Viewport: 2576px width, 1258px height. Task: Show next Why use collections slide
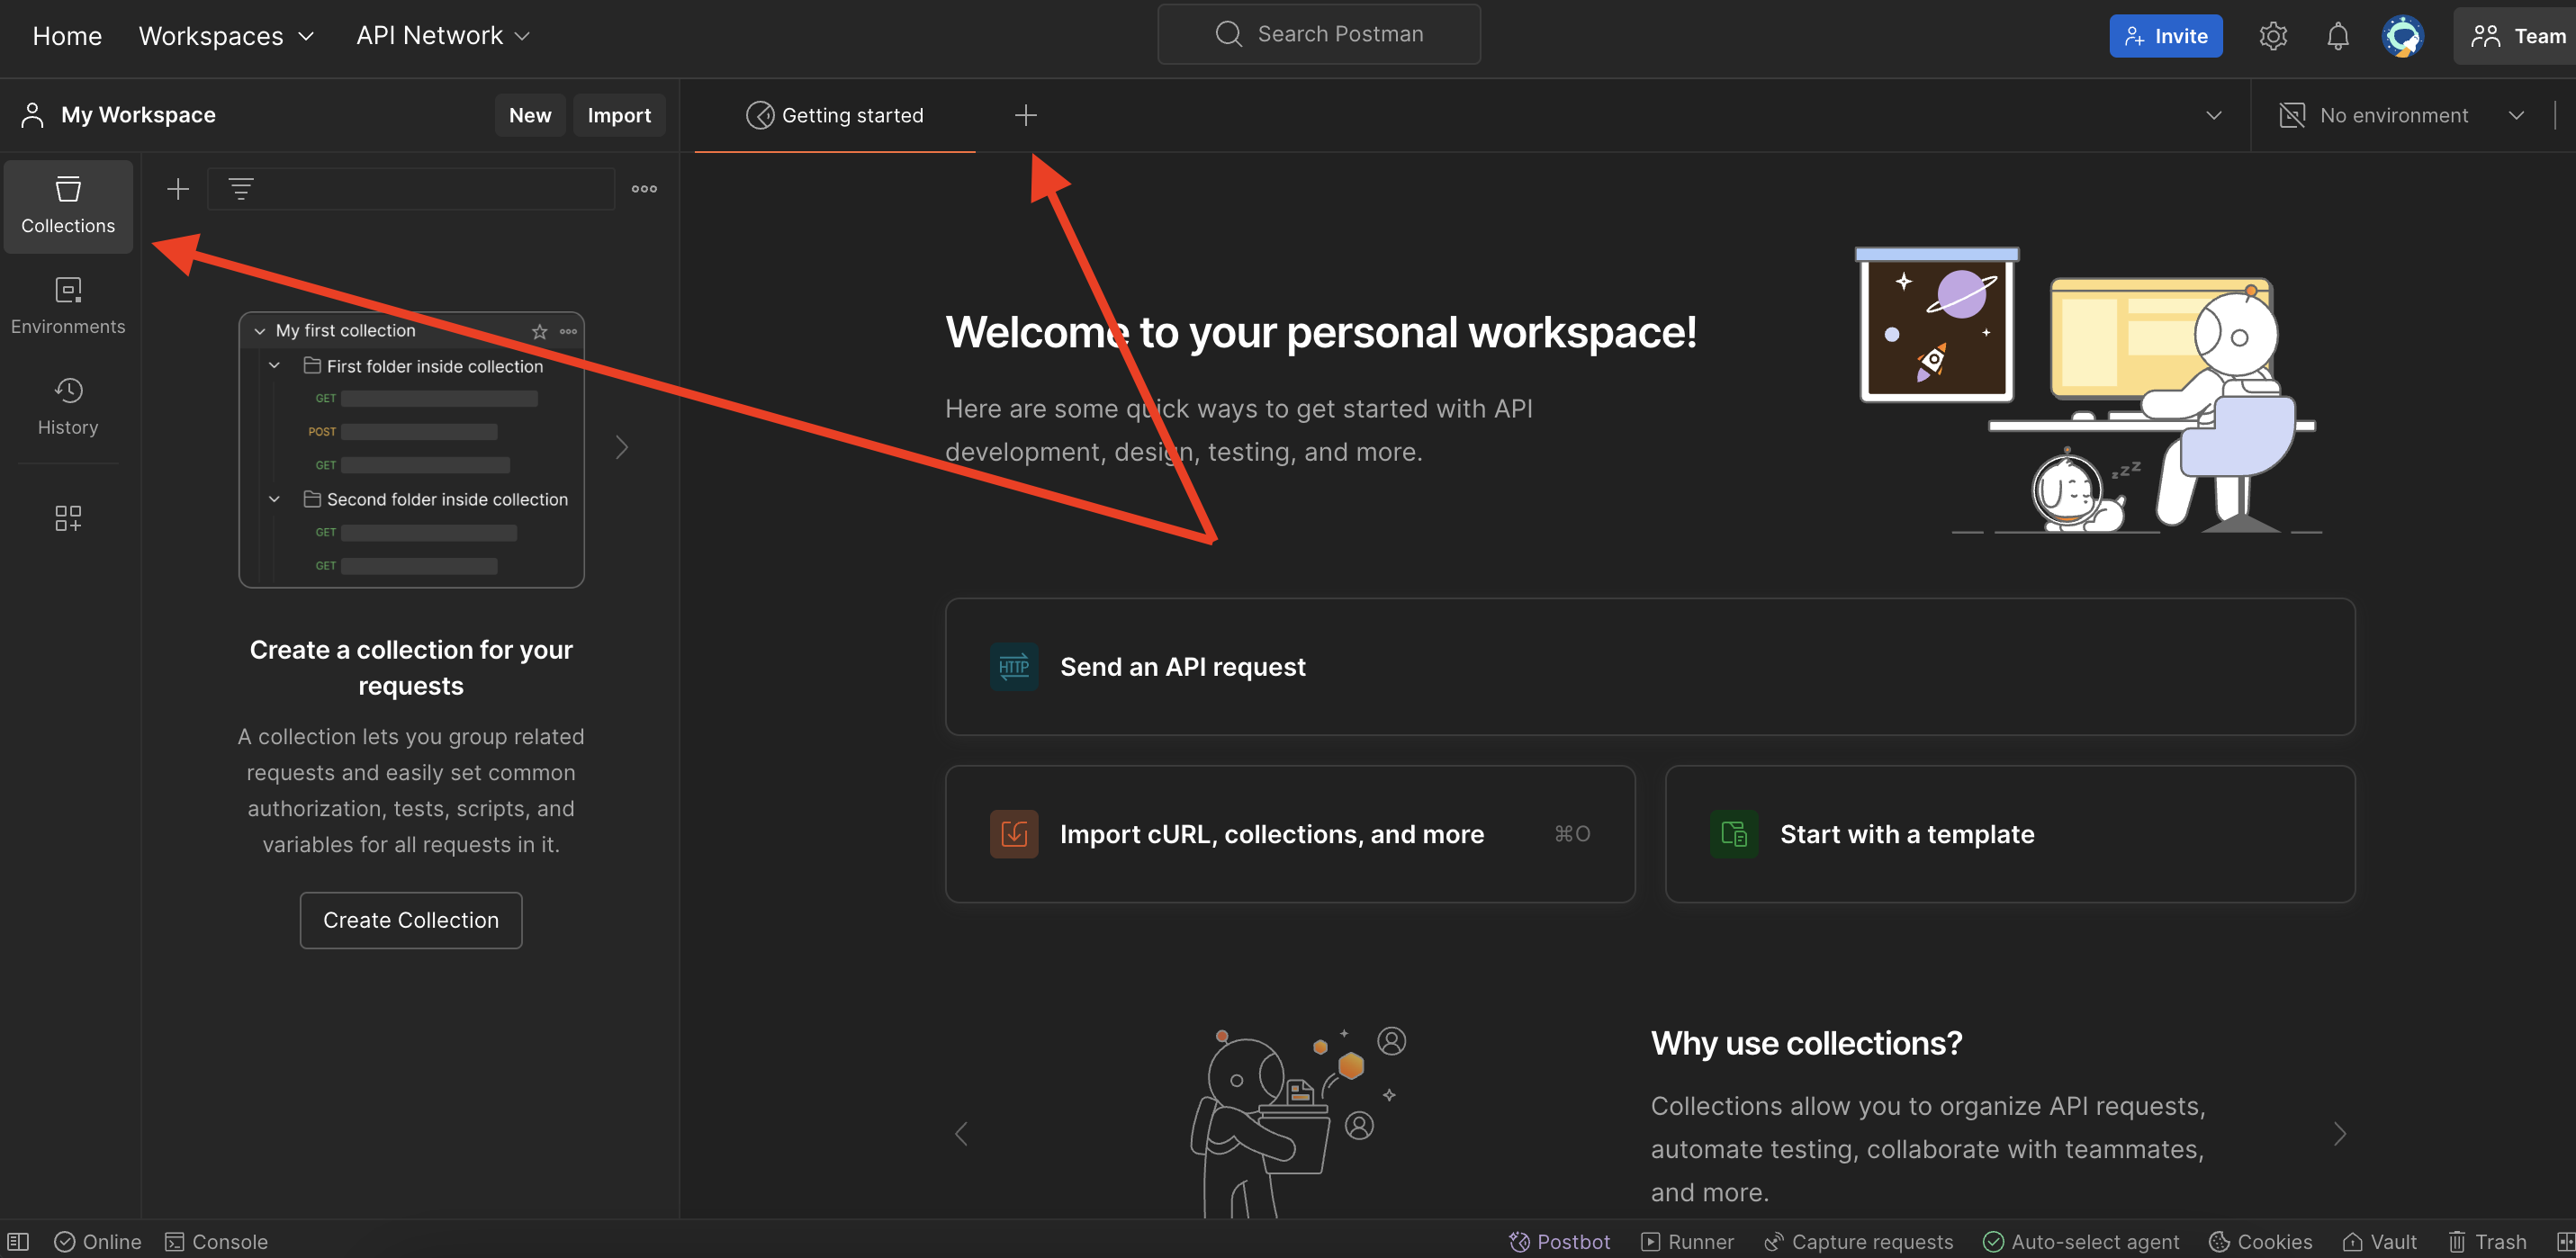2339,1134
